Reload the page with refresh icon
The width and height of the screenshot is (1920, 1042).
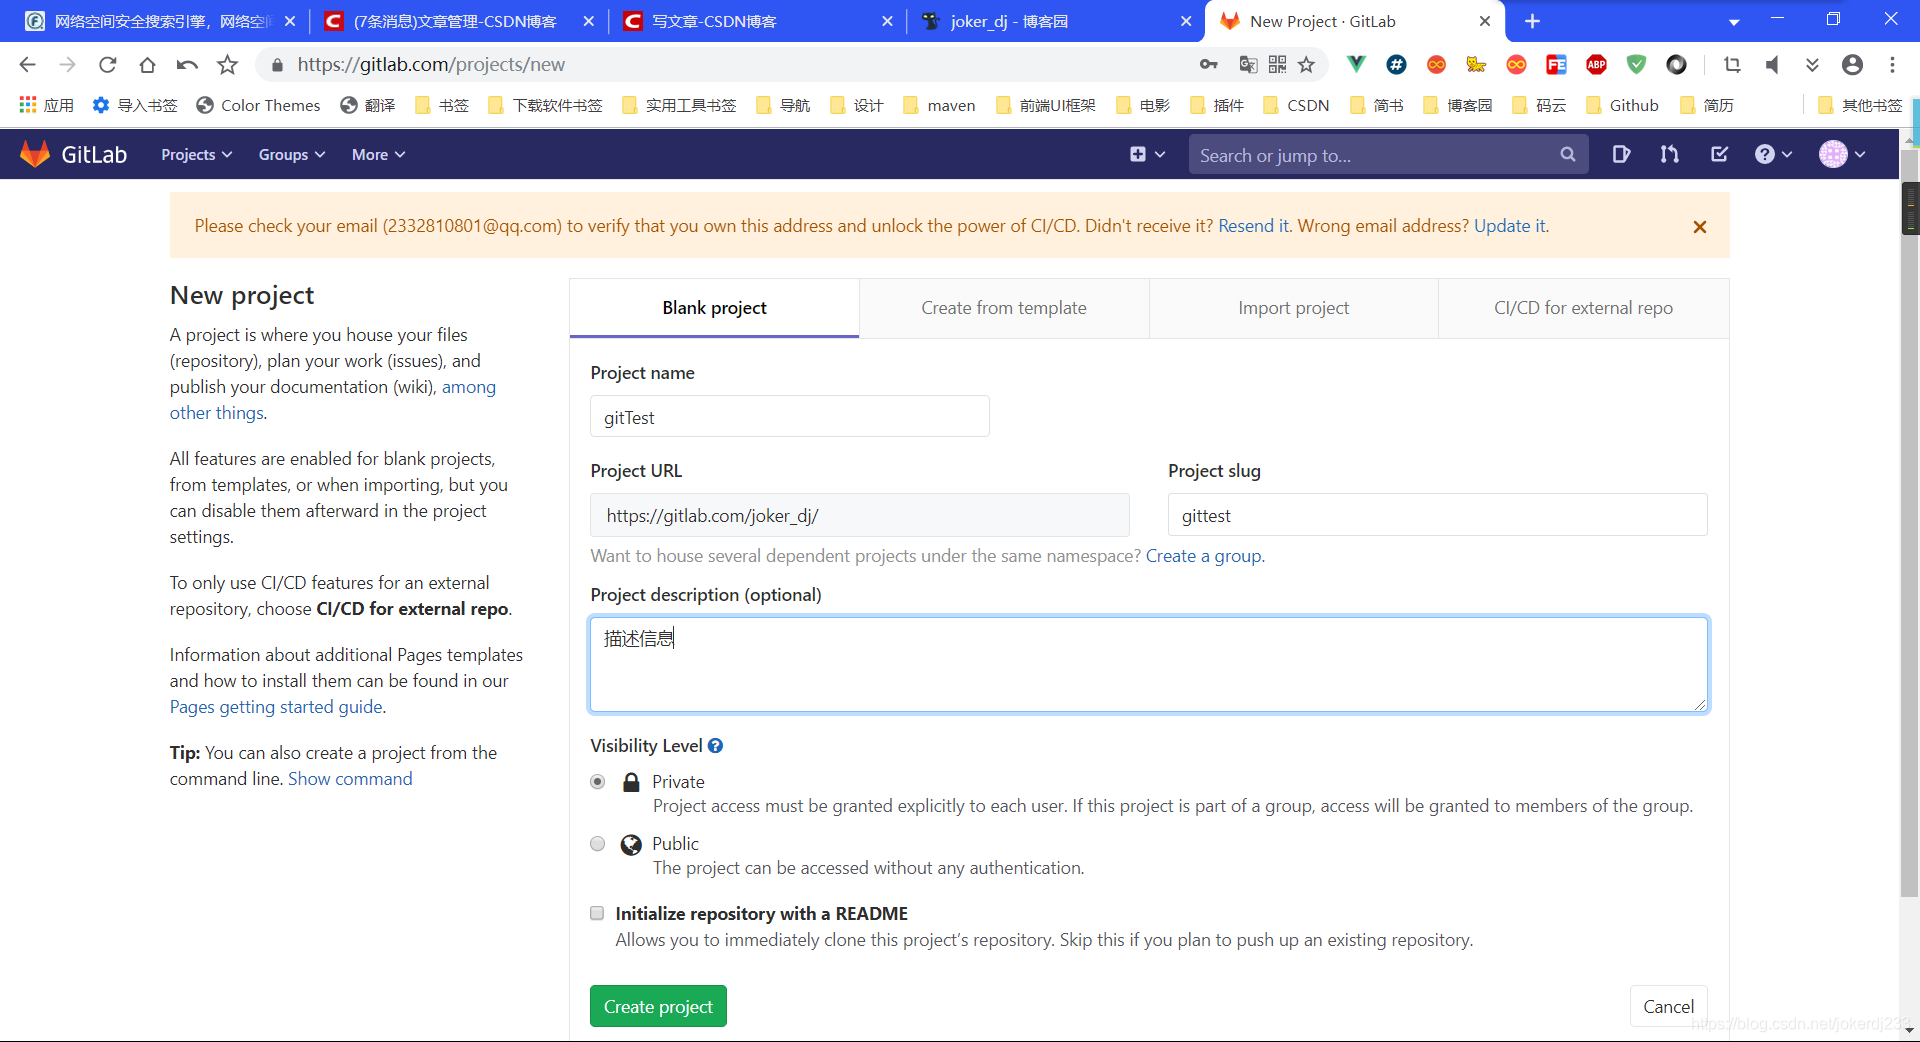(107, 64)
